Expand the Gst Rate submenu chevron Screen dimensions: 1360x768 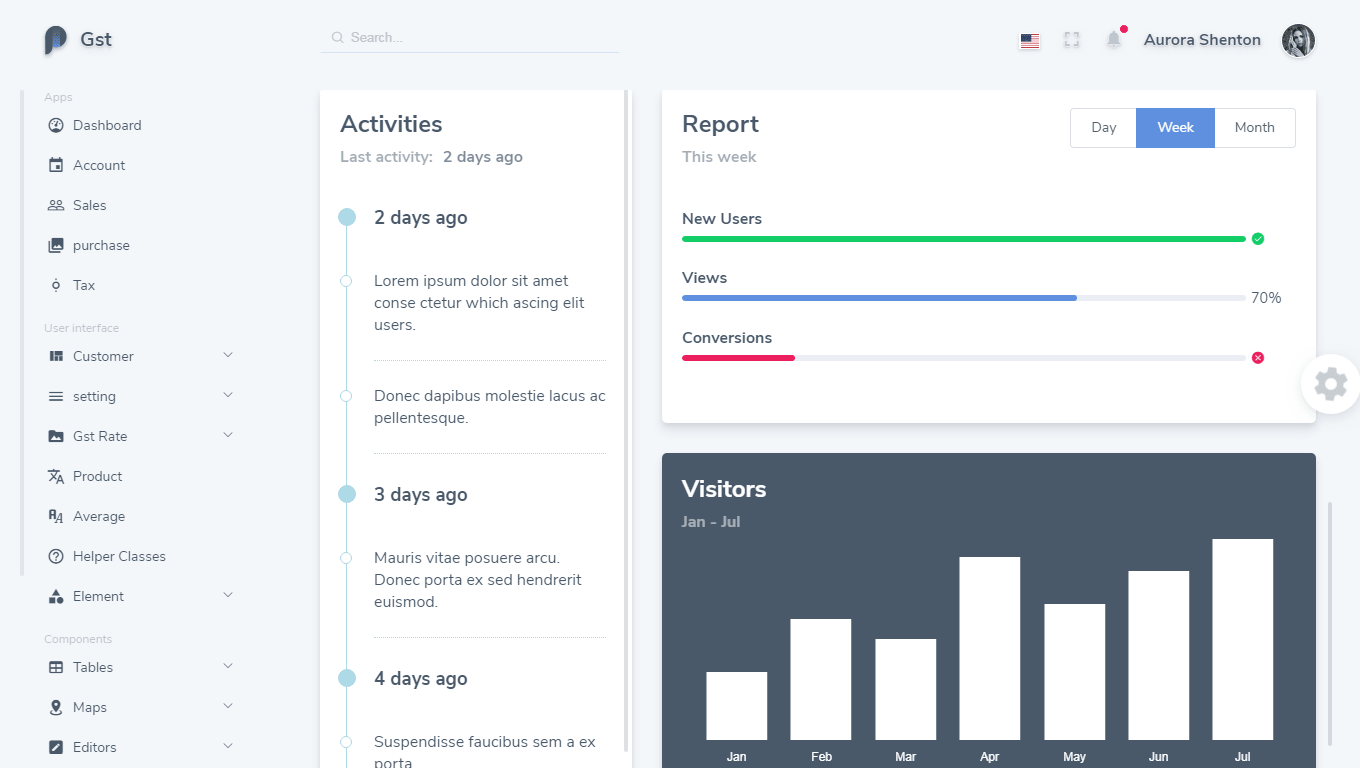click(228, 435)
